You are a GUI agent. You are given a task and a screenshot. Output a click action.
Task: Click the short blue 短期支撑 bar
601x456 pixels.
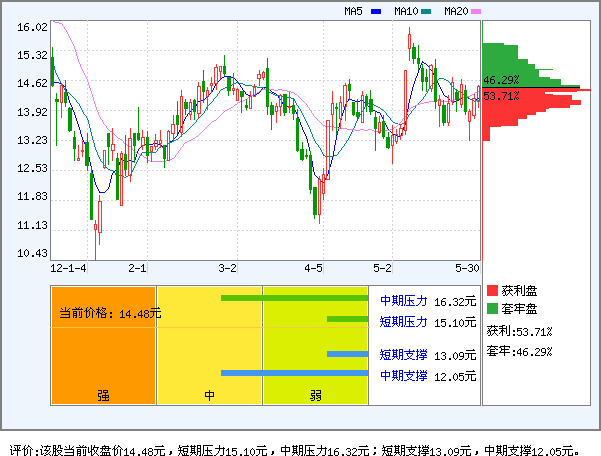pos(348,354)
